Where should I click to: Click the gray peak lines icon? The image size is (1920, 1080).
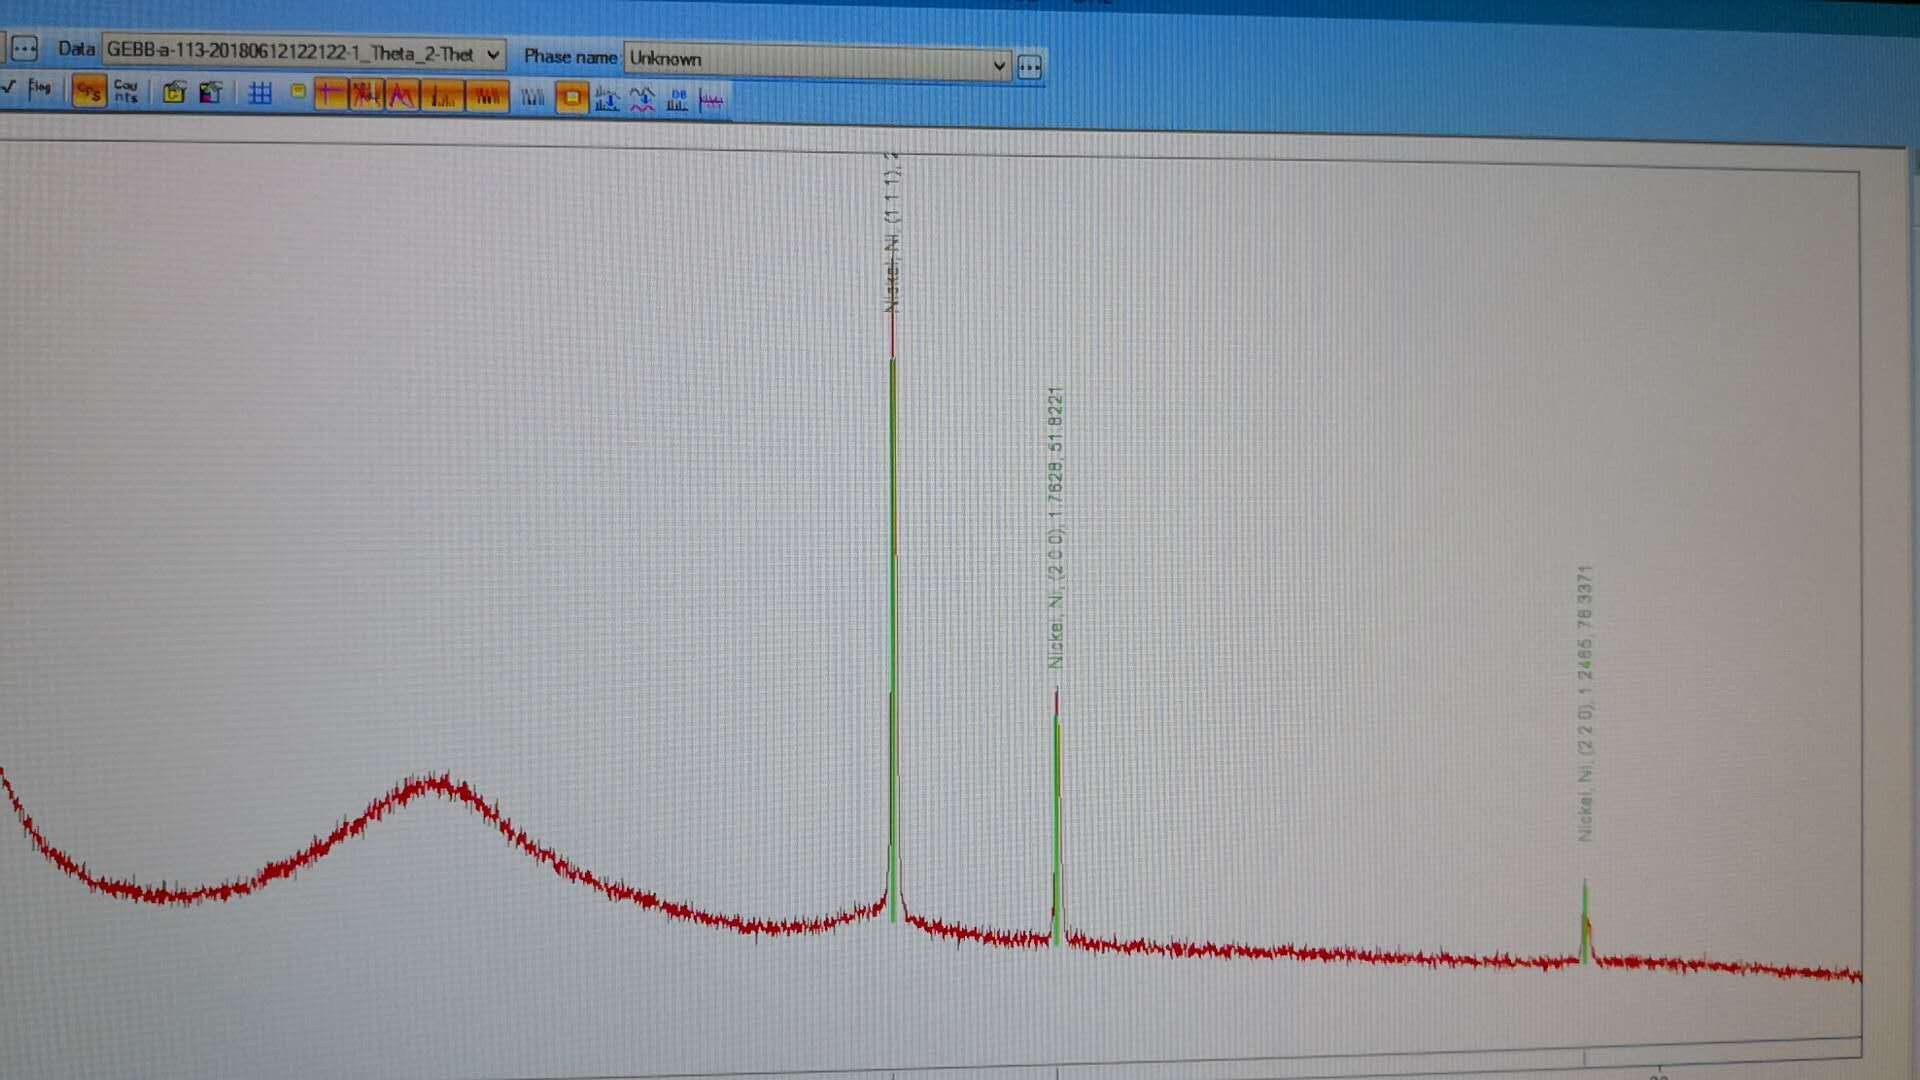532,97
